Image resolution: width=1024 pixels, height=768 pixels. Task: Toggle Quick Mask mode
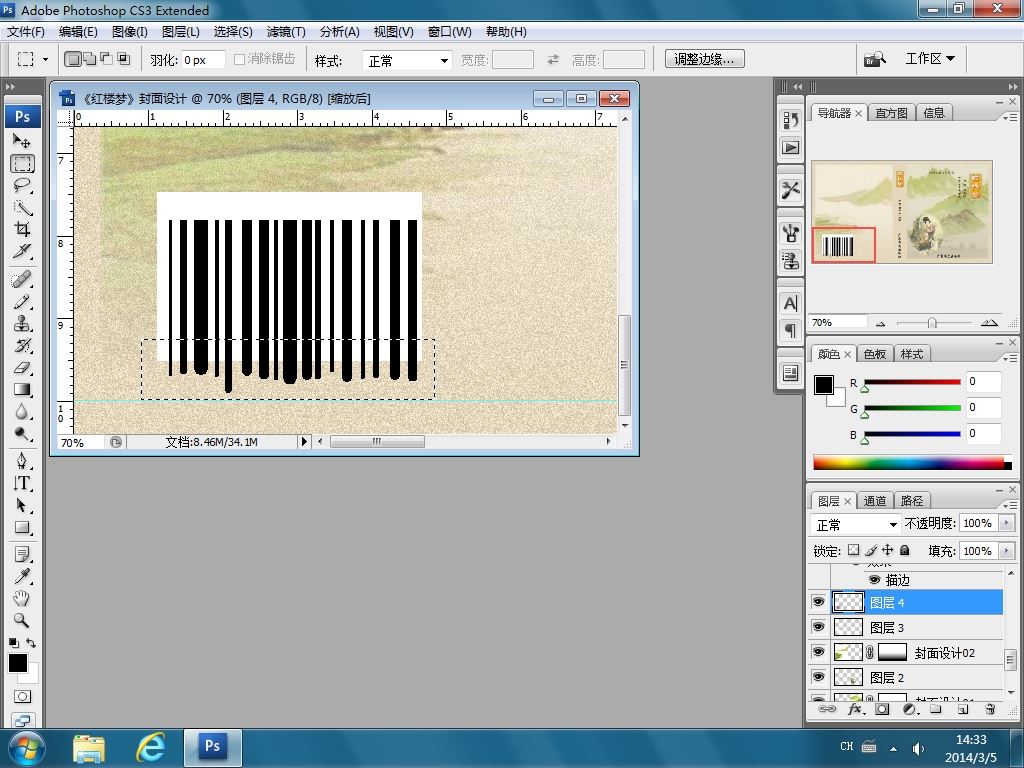[x=22, y=697]
